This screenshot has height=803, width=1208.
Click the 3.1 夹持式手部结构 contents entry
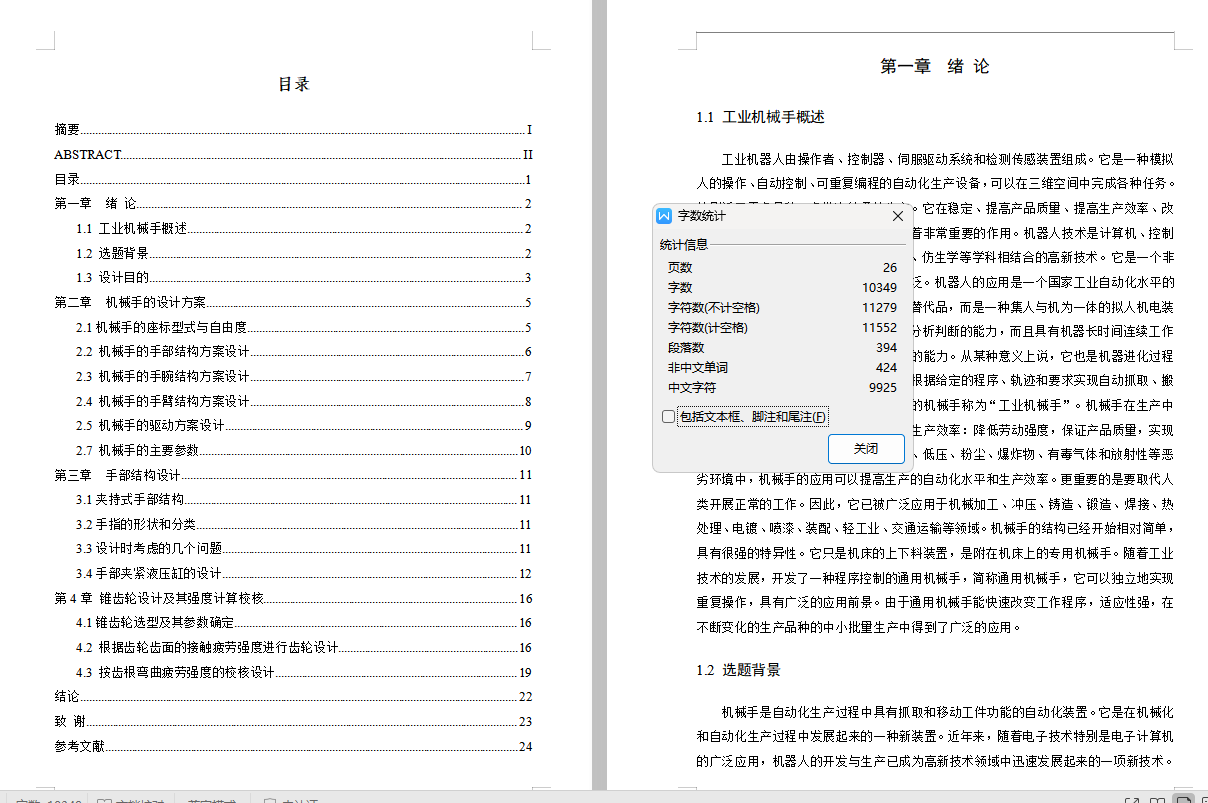[x=304, y=500]
